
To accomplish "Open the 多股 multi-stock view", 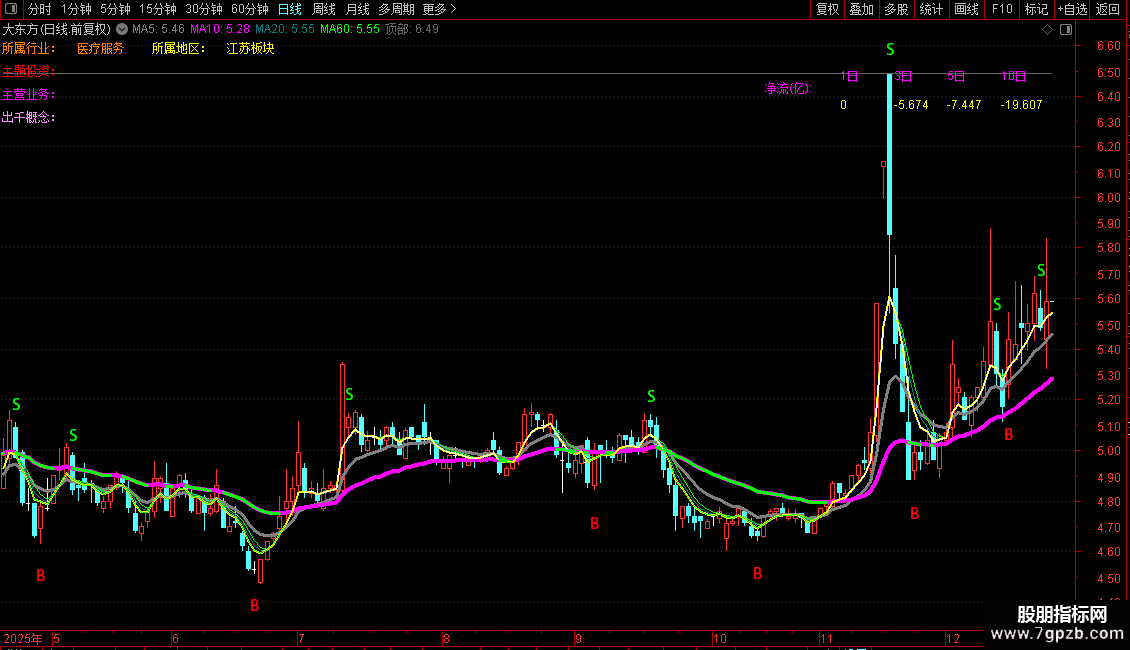I will pyautogui.click(x=896, y=9).
